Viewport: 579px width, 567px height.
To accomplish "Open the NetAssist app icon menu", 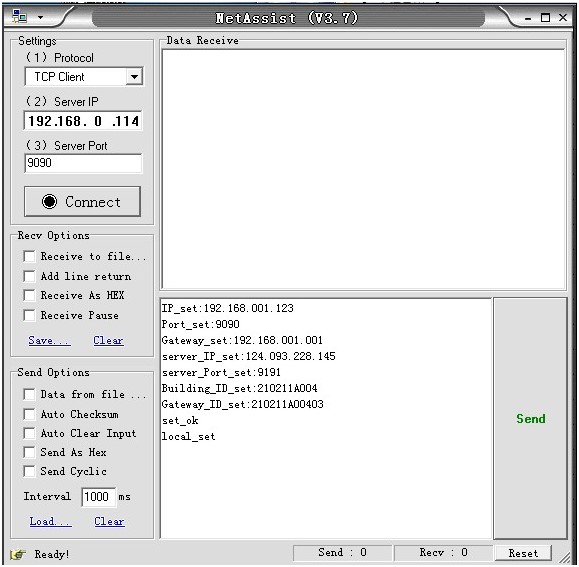I will coord(19,17).
